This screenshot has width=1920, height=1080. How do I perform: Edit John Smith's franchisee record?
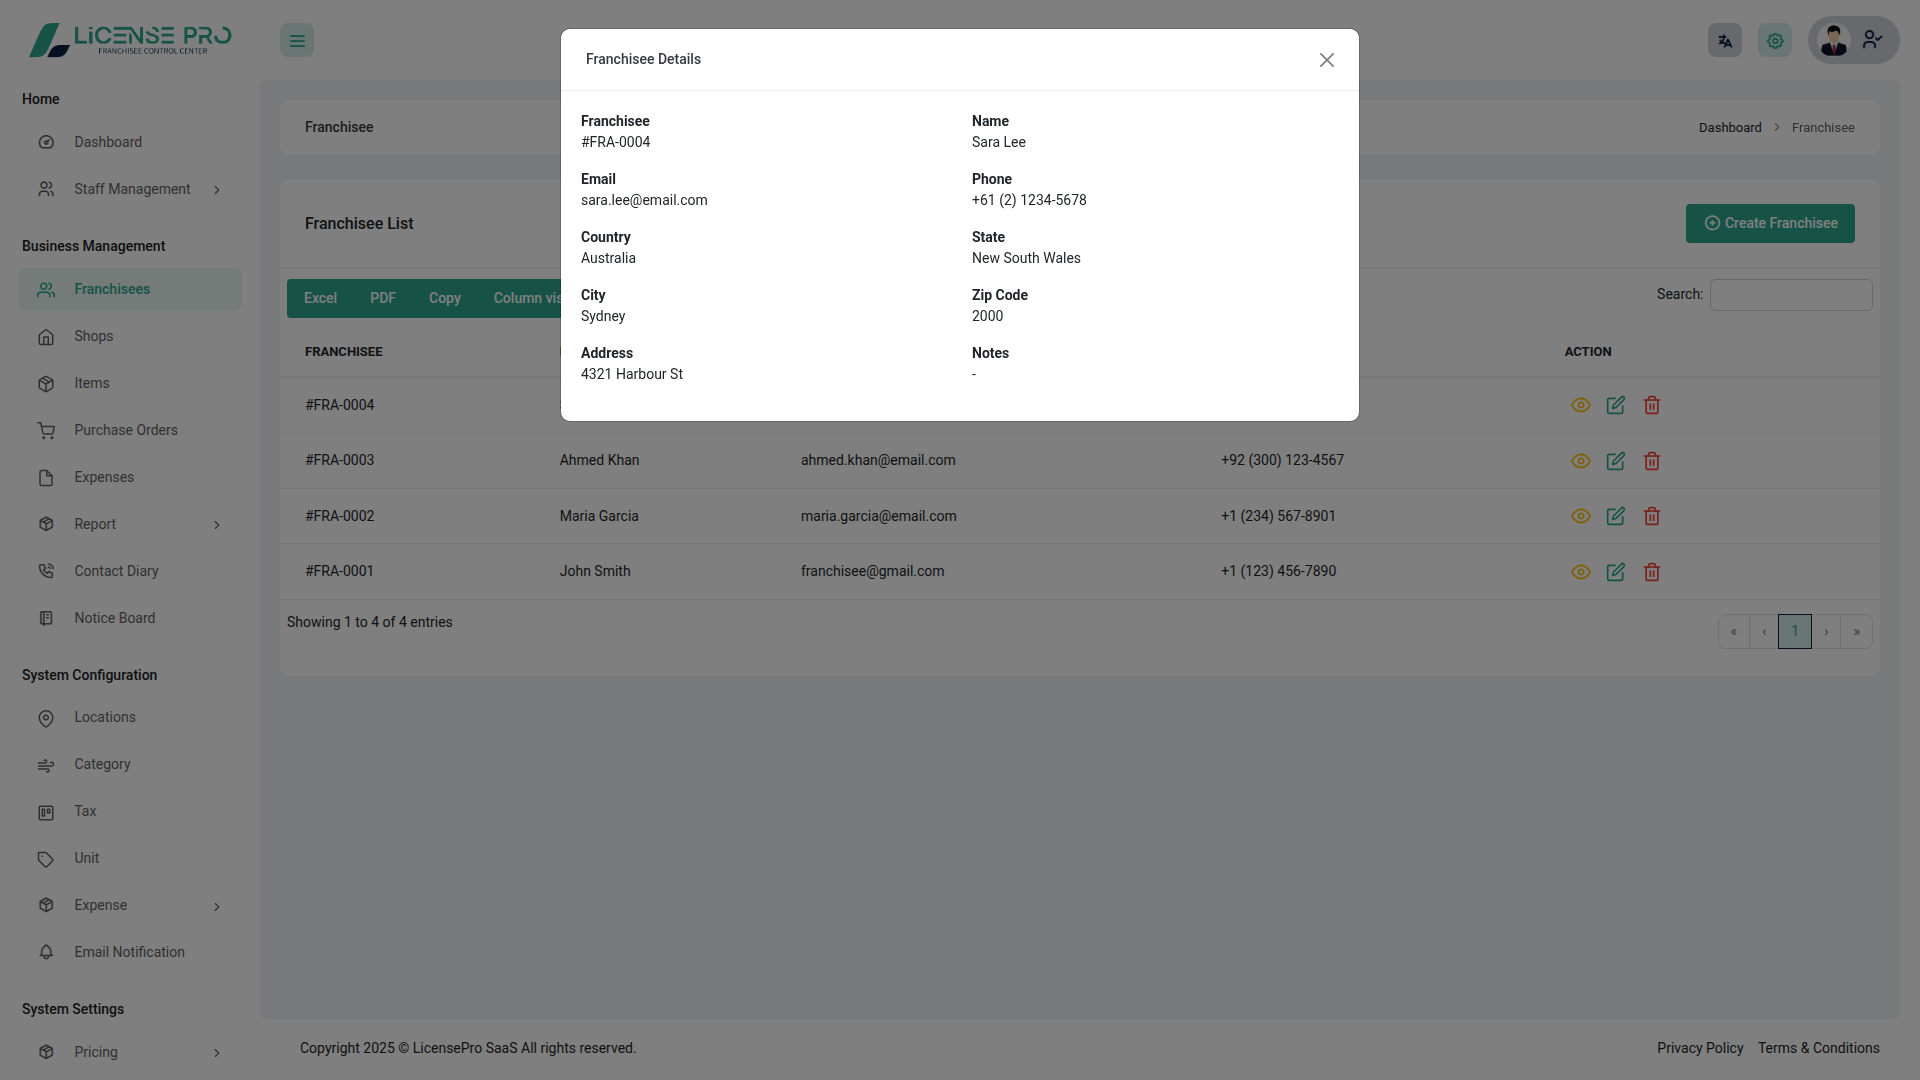click(1615, 572)
